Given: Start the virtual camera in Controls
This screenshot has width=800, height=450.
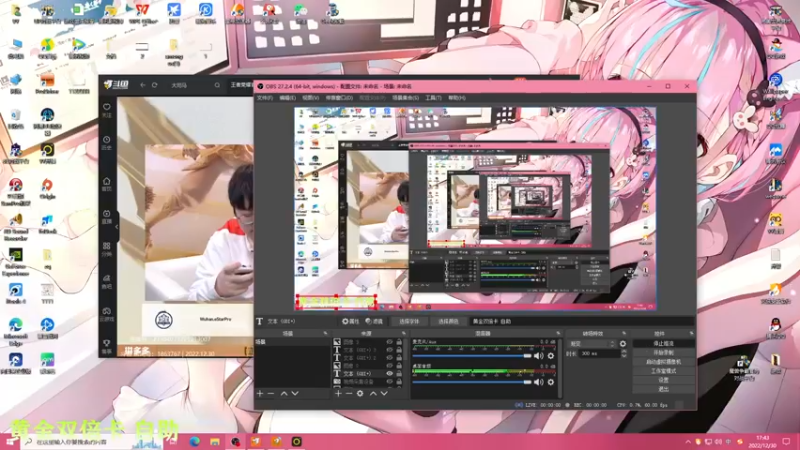Looking at the screenshot, I should pyautogui.click(x=663, y=362).
